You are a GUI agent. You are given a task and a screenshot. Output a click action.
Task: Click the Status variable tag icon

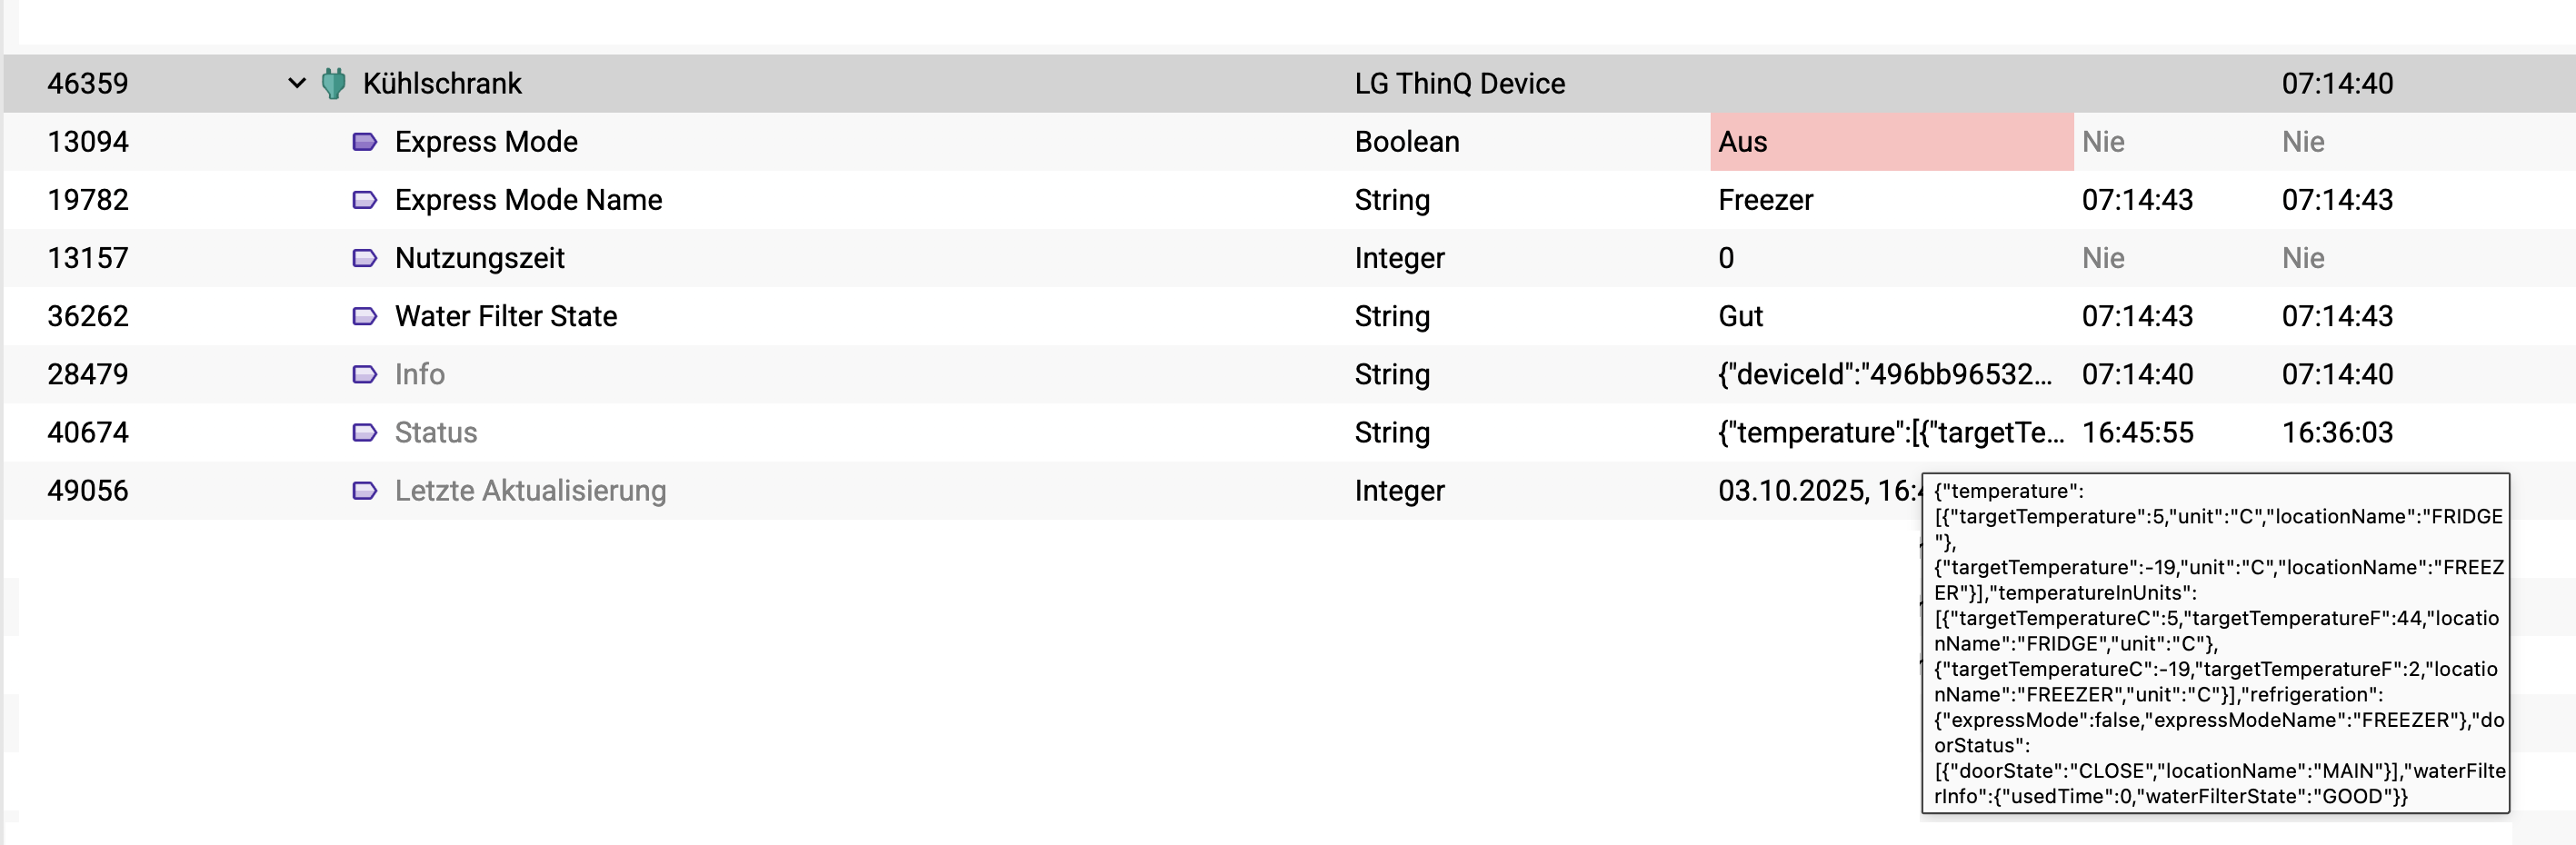click(364, 432)
